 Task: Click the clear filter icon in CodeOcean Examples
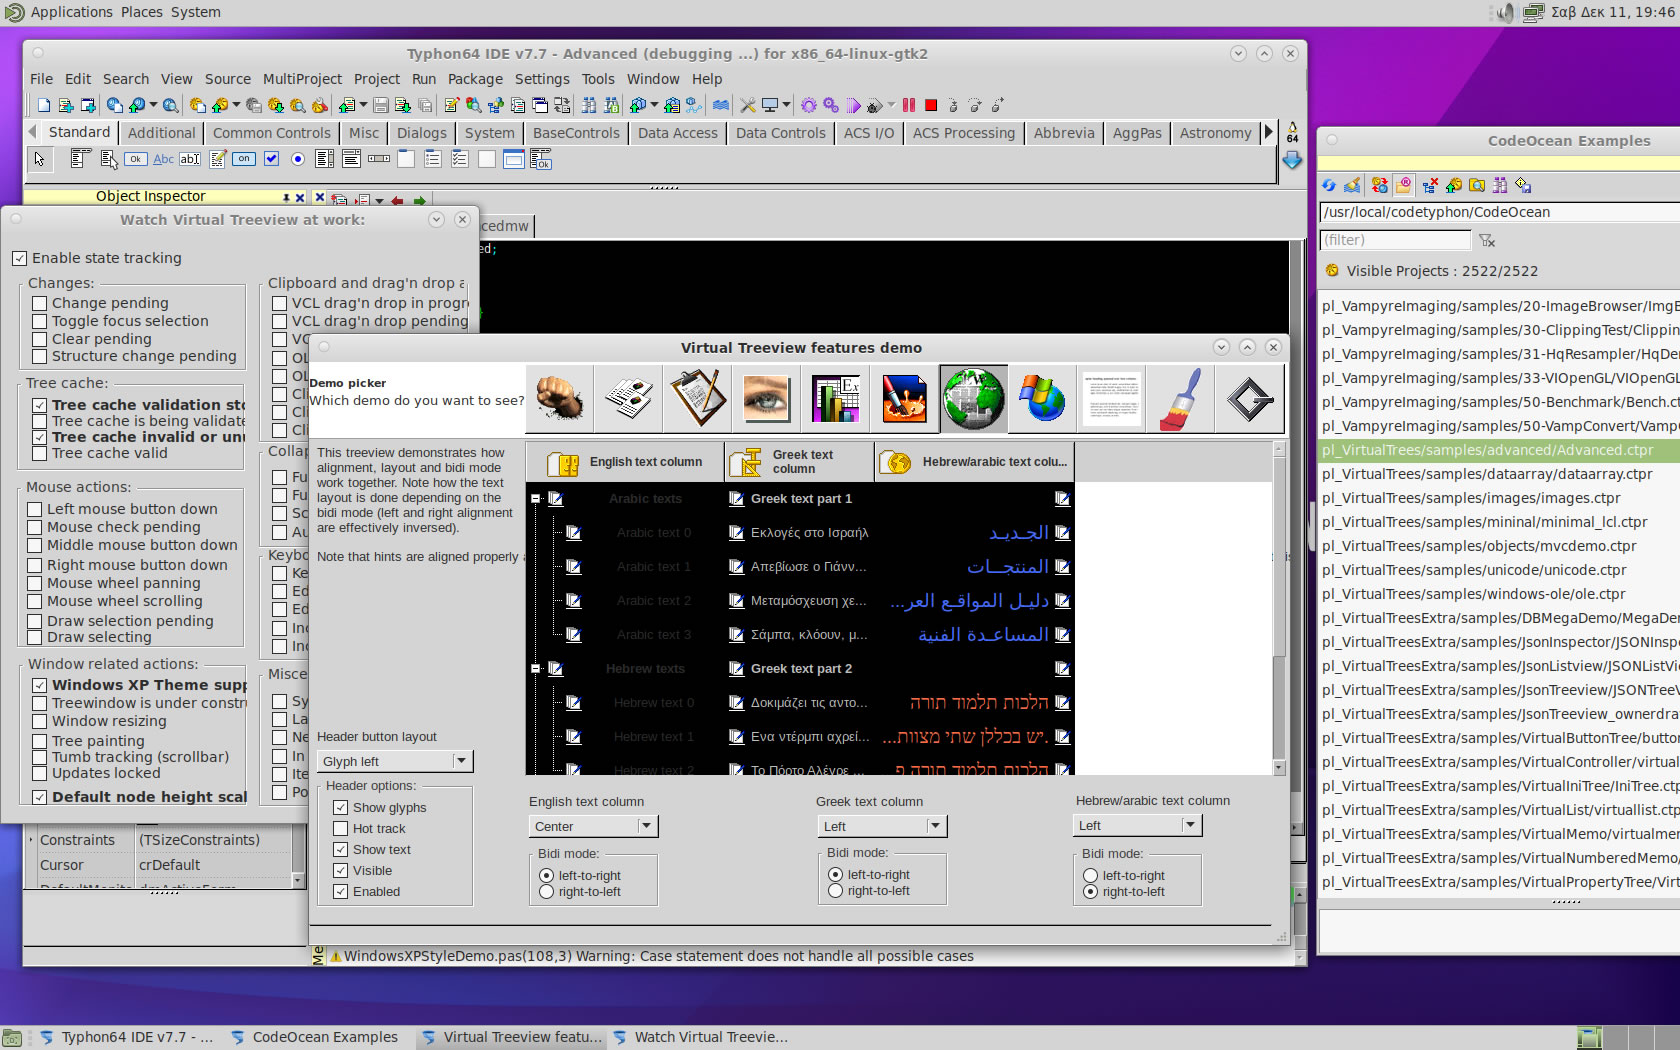1487,240
